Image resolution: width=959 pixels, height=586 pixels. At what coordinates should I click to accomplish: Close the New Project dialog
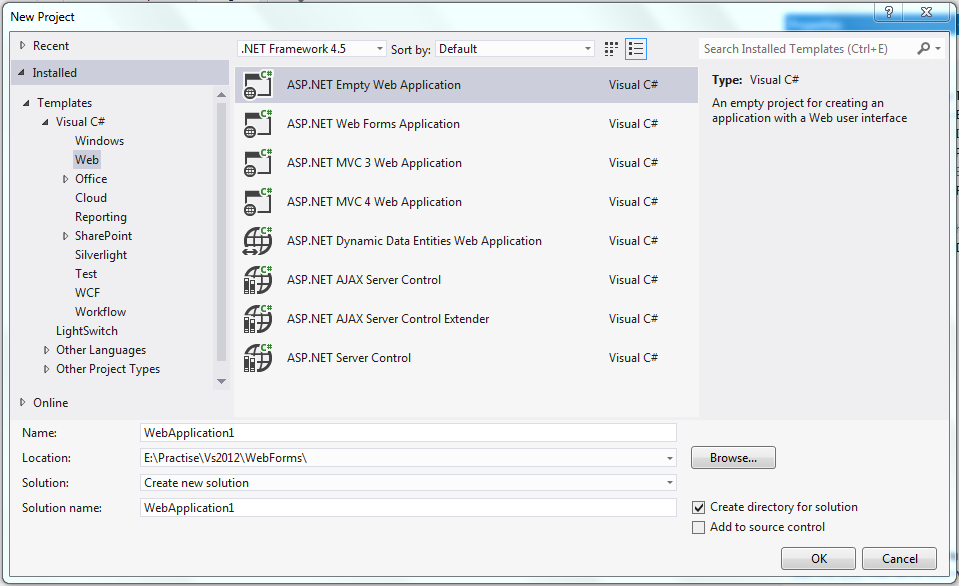tap(927, 12)
